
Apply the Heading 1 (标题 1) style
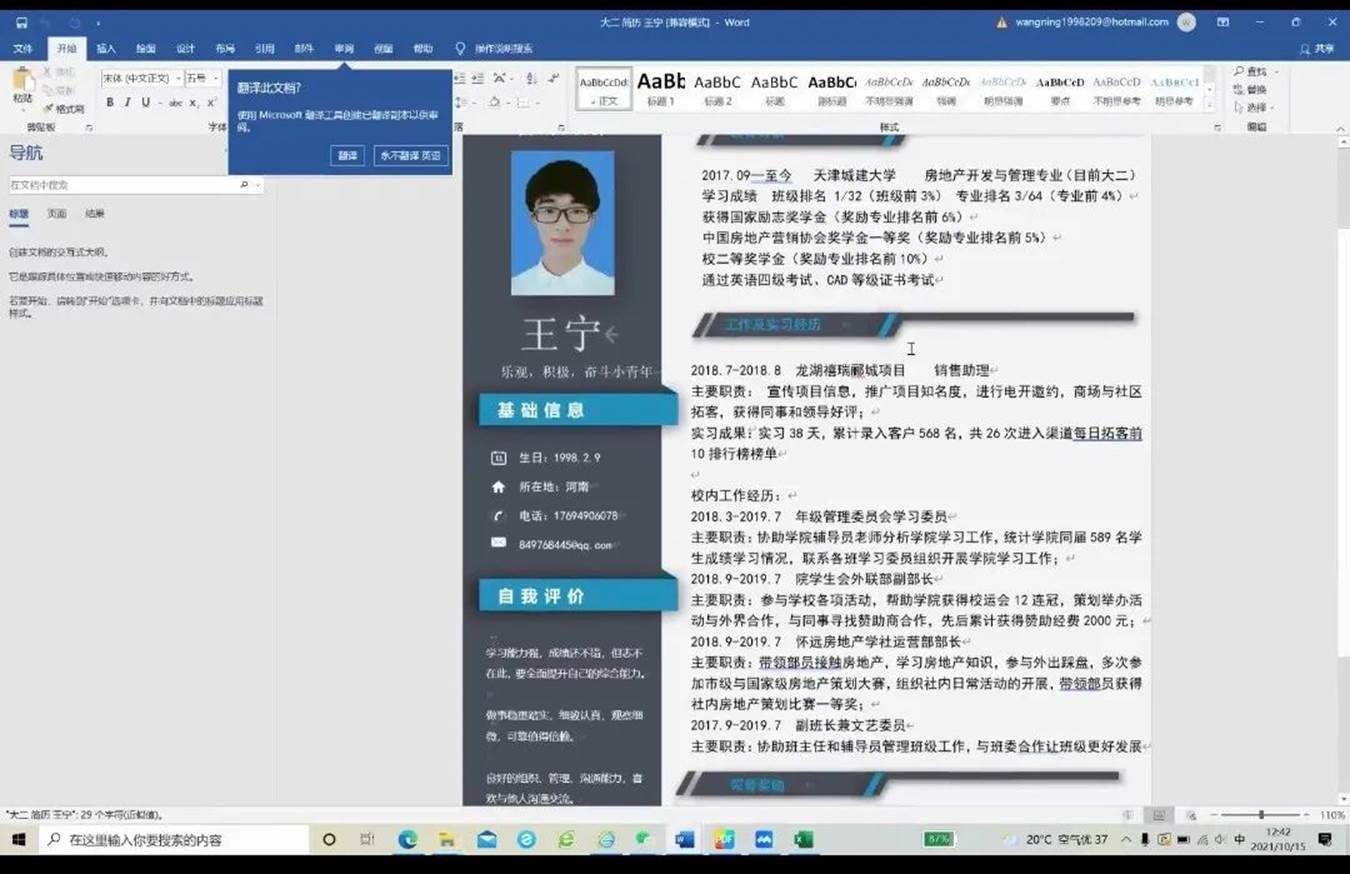[661, 88]
